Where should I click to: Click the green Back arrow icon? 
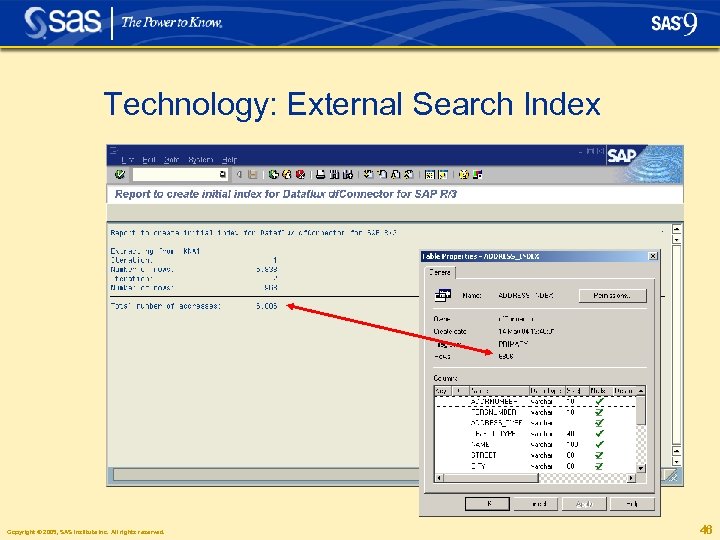point(274,174)
